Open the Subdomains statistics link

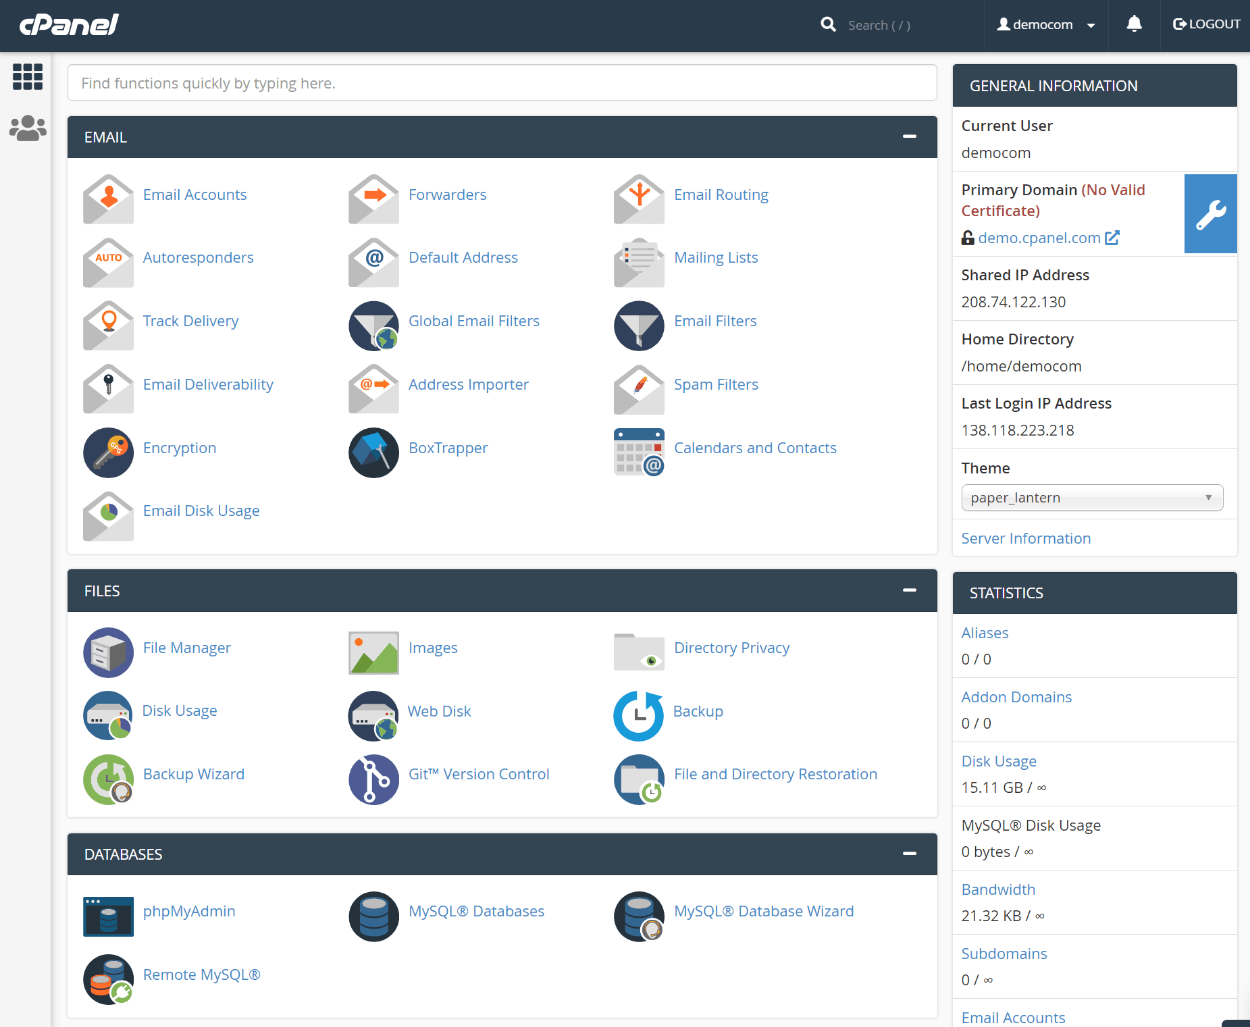pyautogui.click(x=1004, y=953)
